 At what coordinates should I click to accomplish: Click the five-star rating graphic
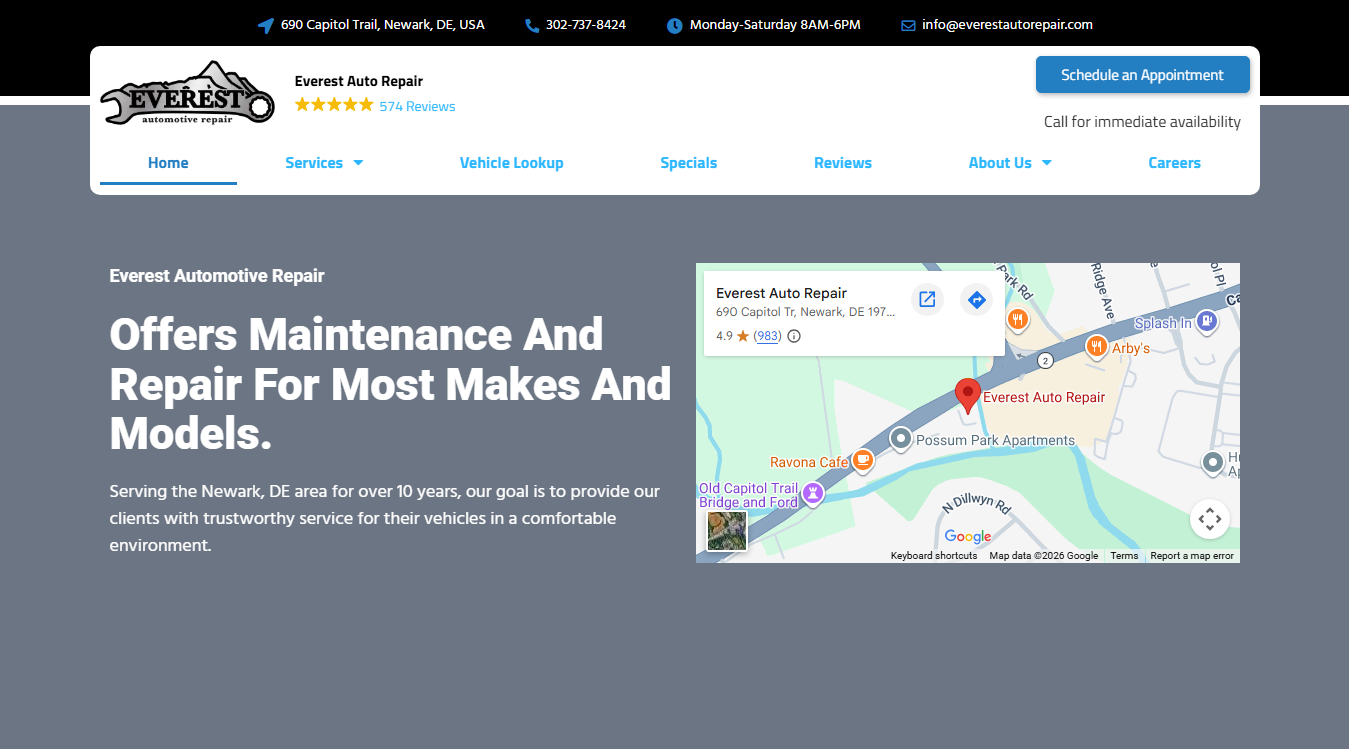pos(334,105)
